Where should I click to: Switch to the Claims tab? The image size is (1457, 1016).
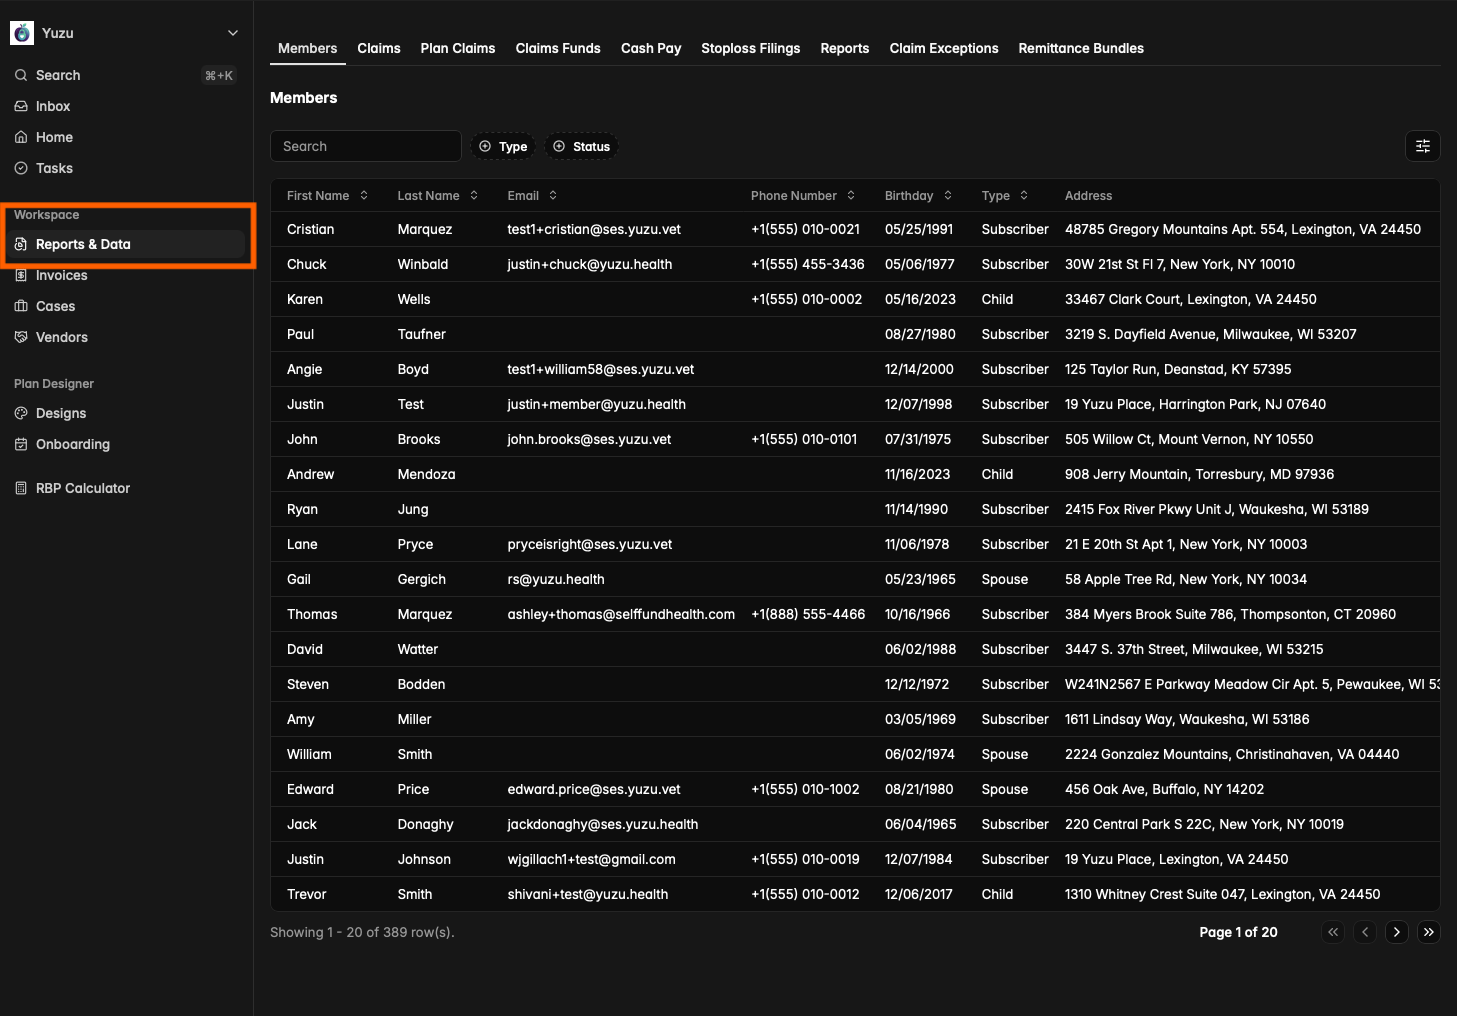pyautogui.click(x=379, y=48)
